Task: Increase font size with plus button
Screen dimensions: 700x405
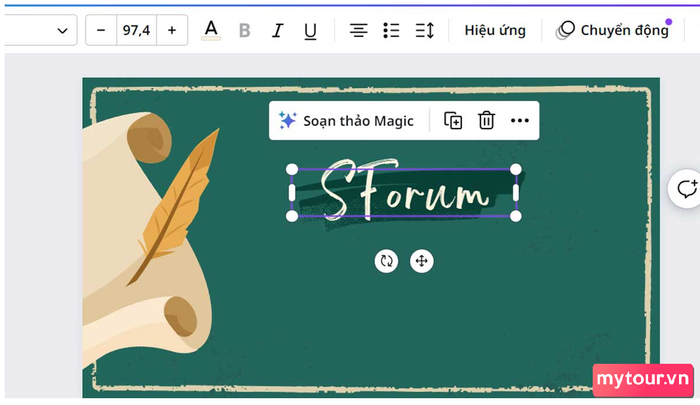Action: pyautogui.click(x=172, y=30)
